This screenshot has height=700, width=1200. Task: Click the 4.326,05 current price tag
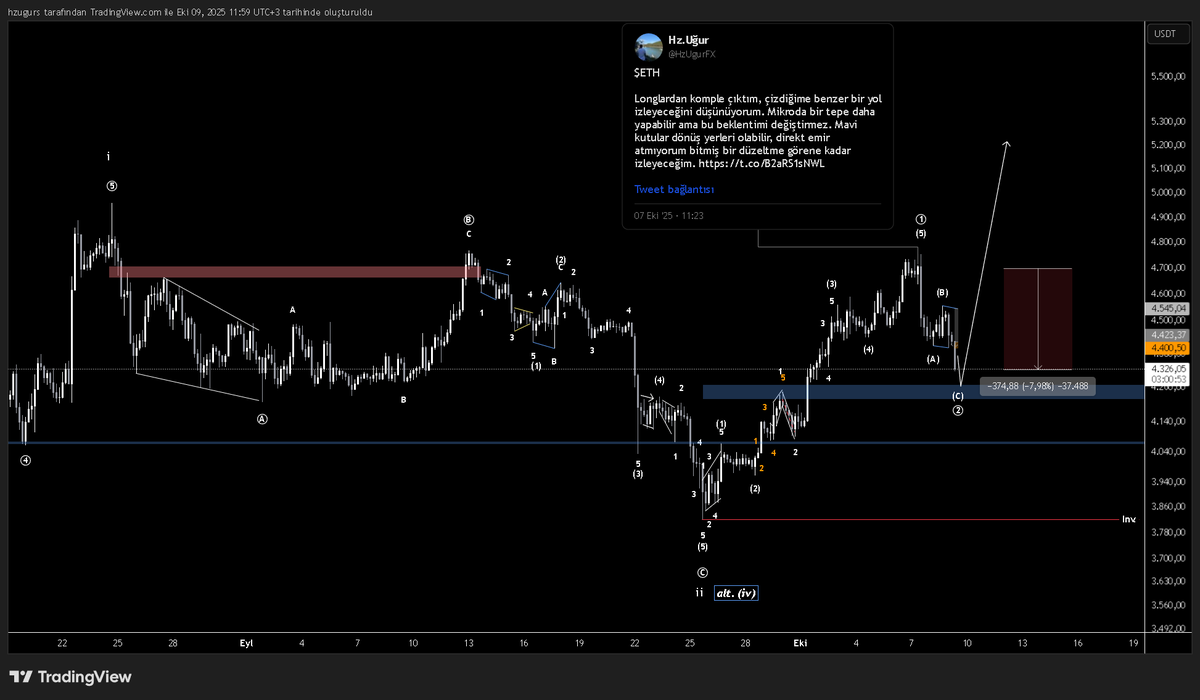(x=1167, y=368)
